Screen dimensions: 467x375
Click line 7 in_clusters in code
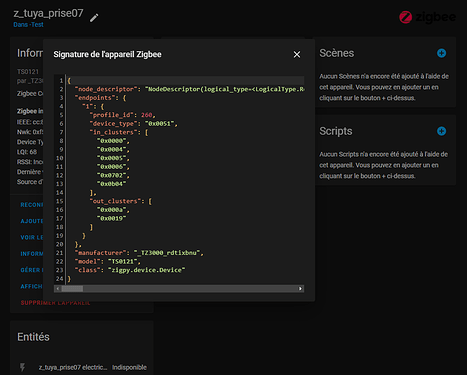(x=119, y=132)
